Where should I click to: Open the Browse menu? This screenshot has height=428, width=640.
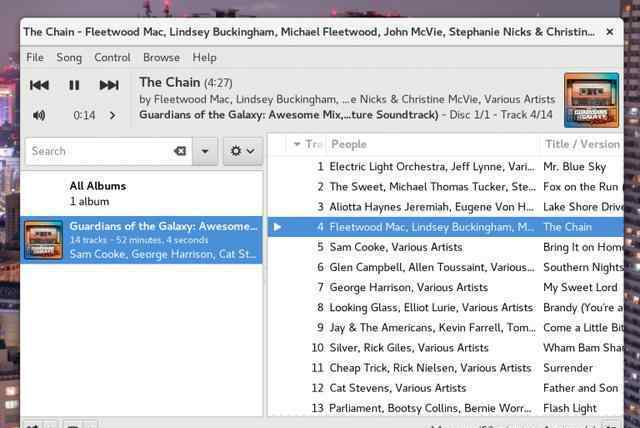pyautogui.click(x=161, y=58)
